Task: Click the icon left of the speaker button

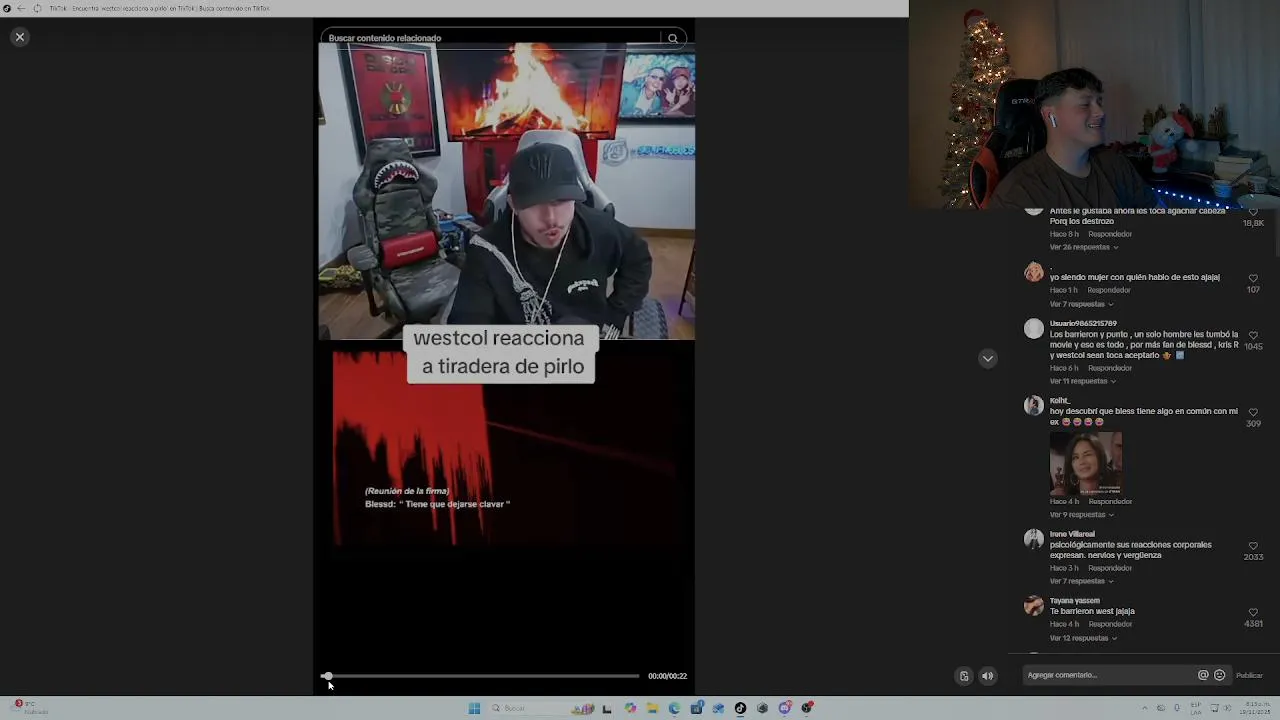Action: 964,676
